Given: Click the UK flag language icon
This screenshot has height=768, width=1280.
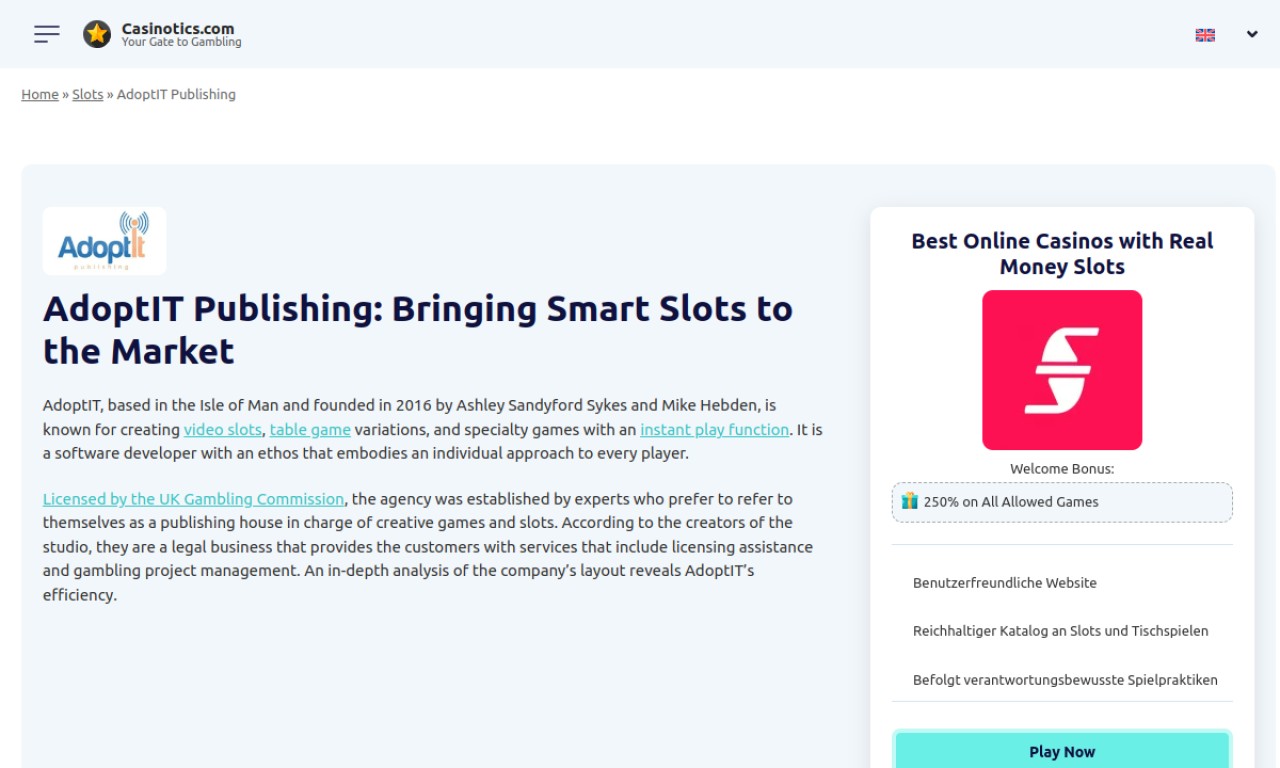Looking at the screenshot, I should tap(1205, 35).
